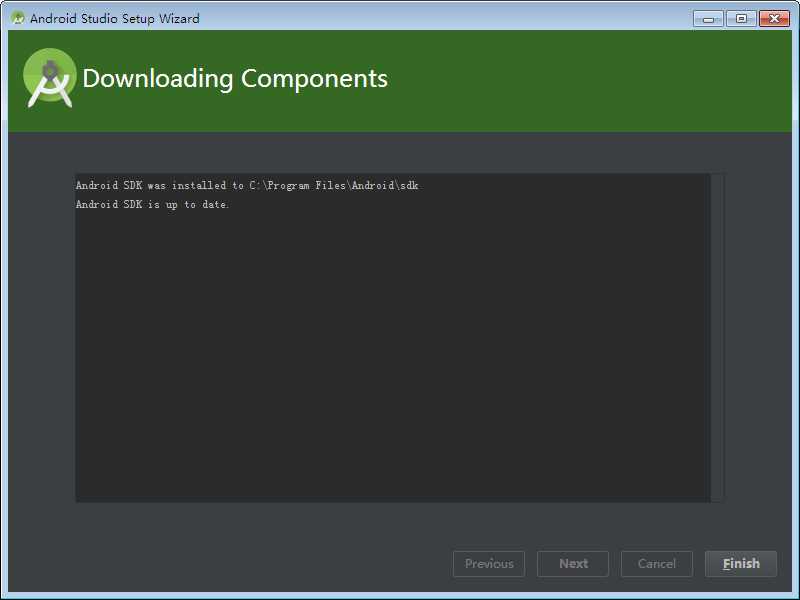Click 'Android Studio Setup Wizard' window title

tap(115, 19)
